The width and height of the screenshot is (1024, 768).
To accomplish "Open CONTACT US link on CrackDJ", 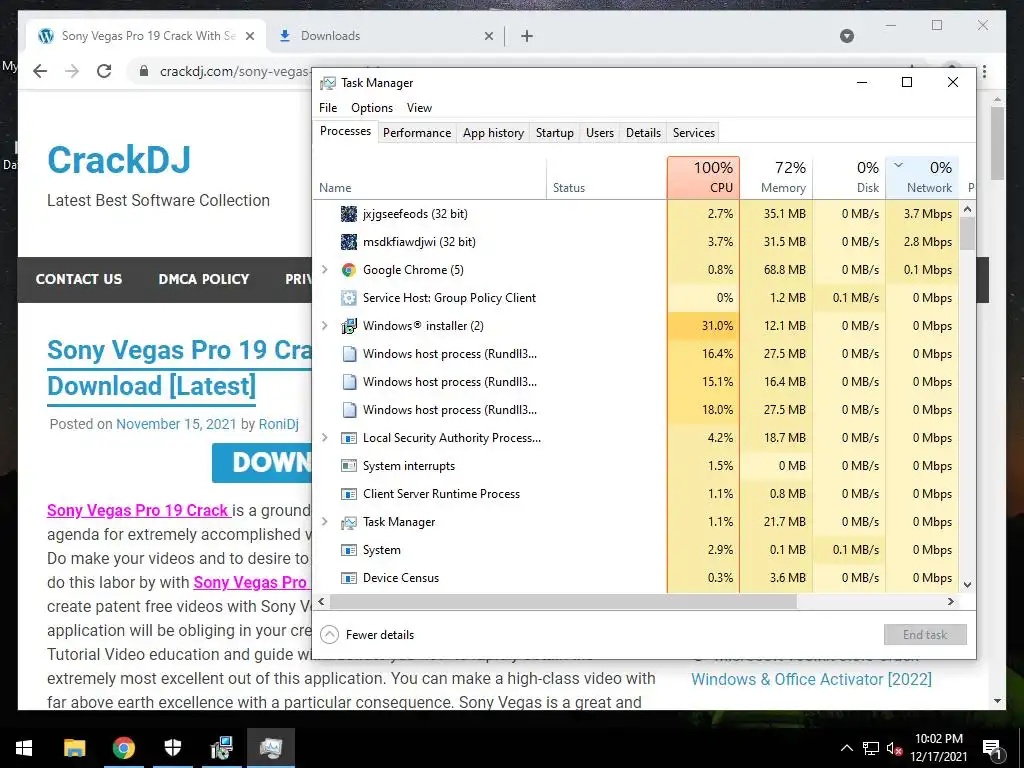I will (79, 280).
